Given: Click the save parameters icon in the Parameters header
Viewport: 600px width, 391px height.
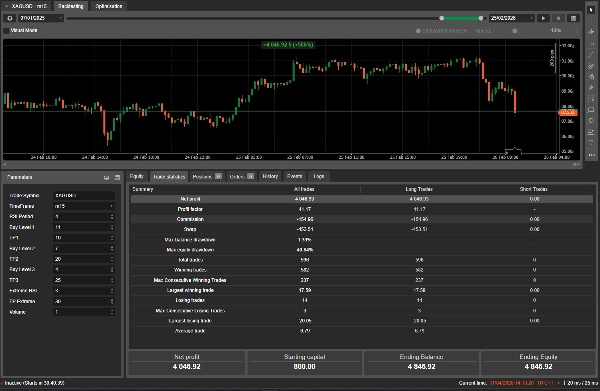Looking at the screenshot, I should pyautogui.click(x=117, y=177).
